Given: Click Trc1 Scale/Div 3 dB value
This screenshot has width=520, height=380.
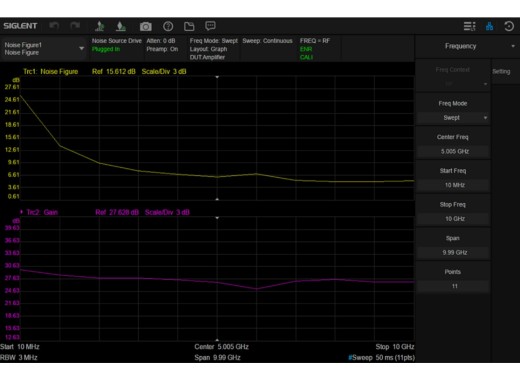Looking at the screenshot, I should pyautogui.click(x=164, y=71).
